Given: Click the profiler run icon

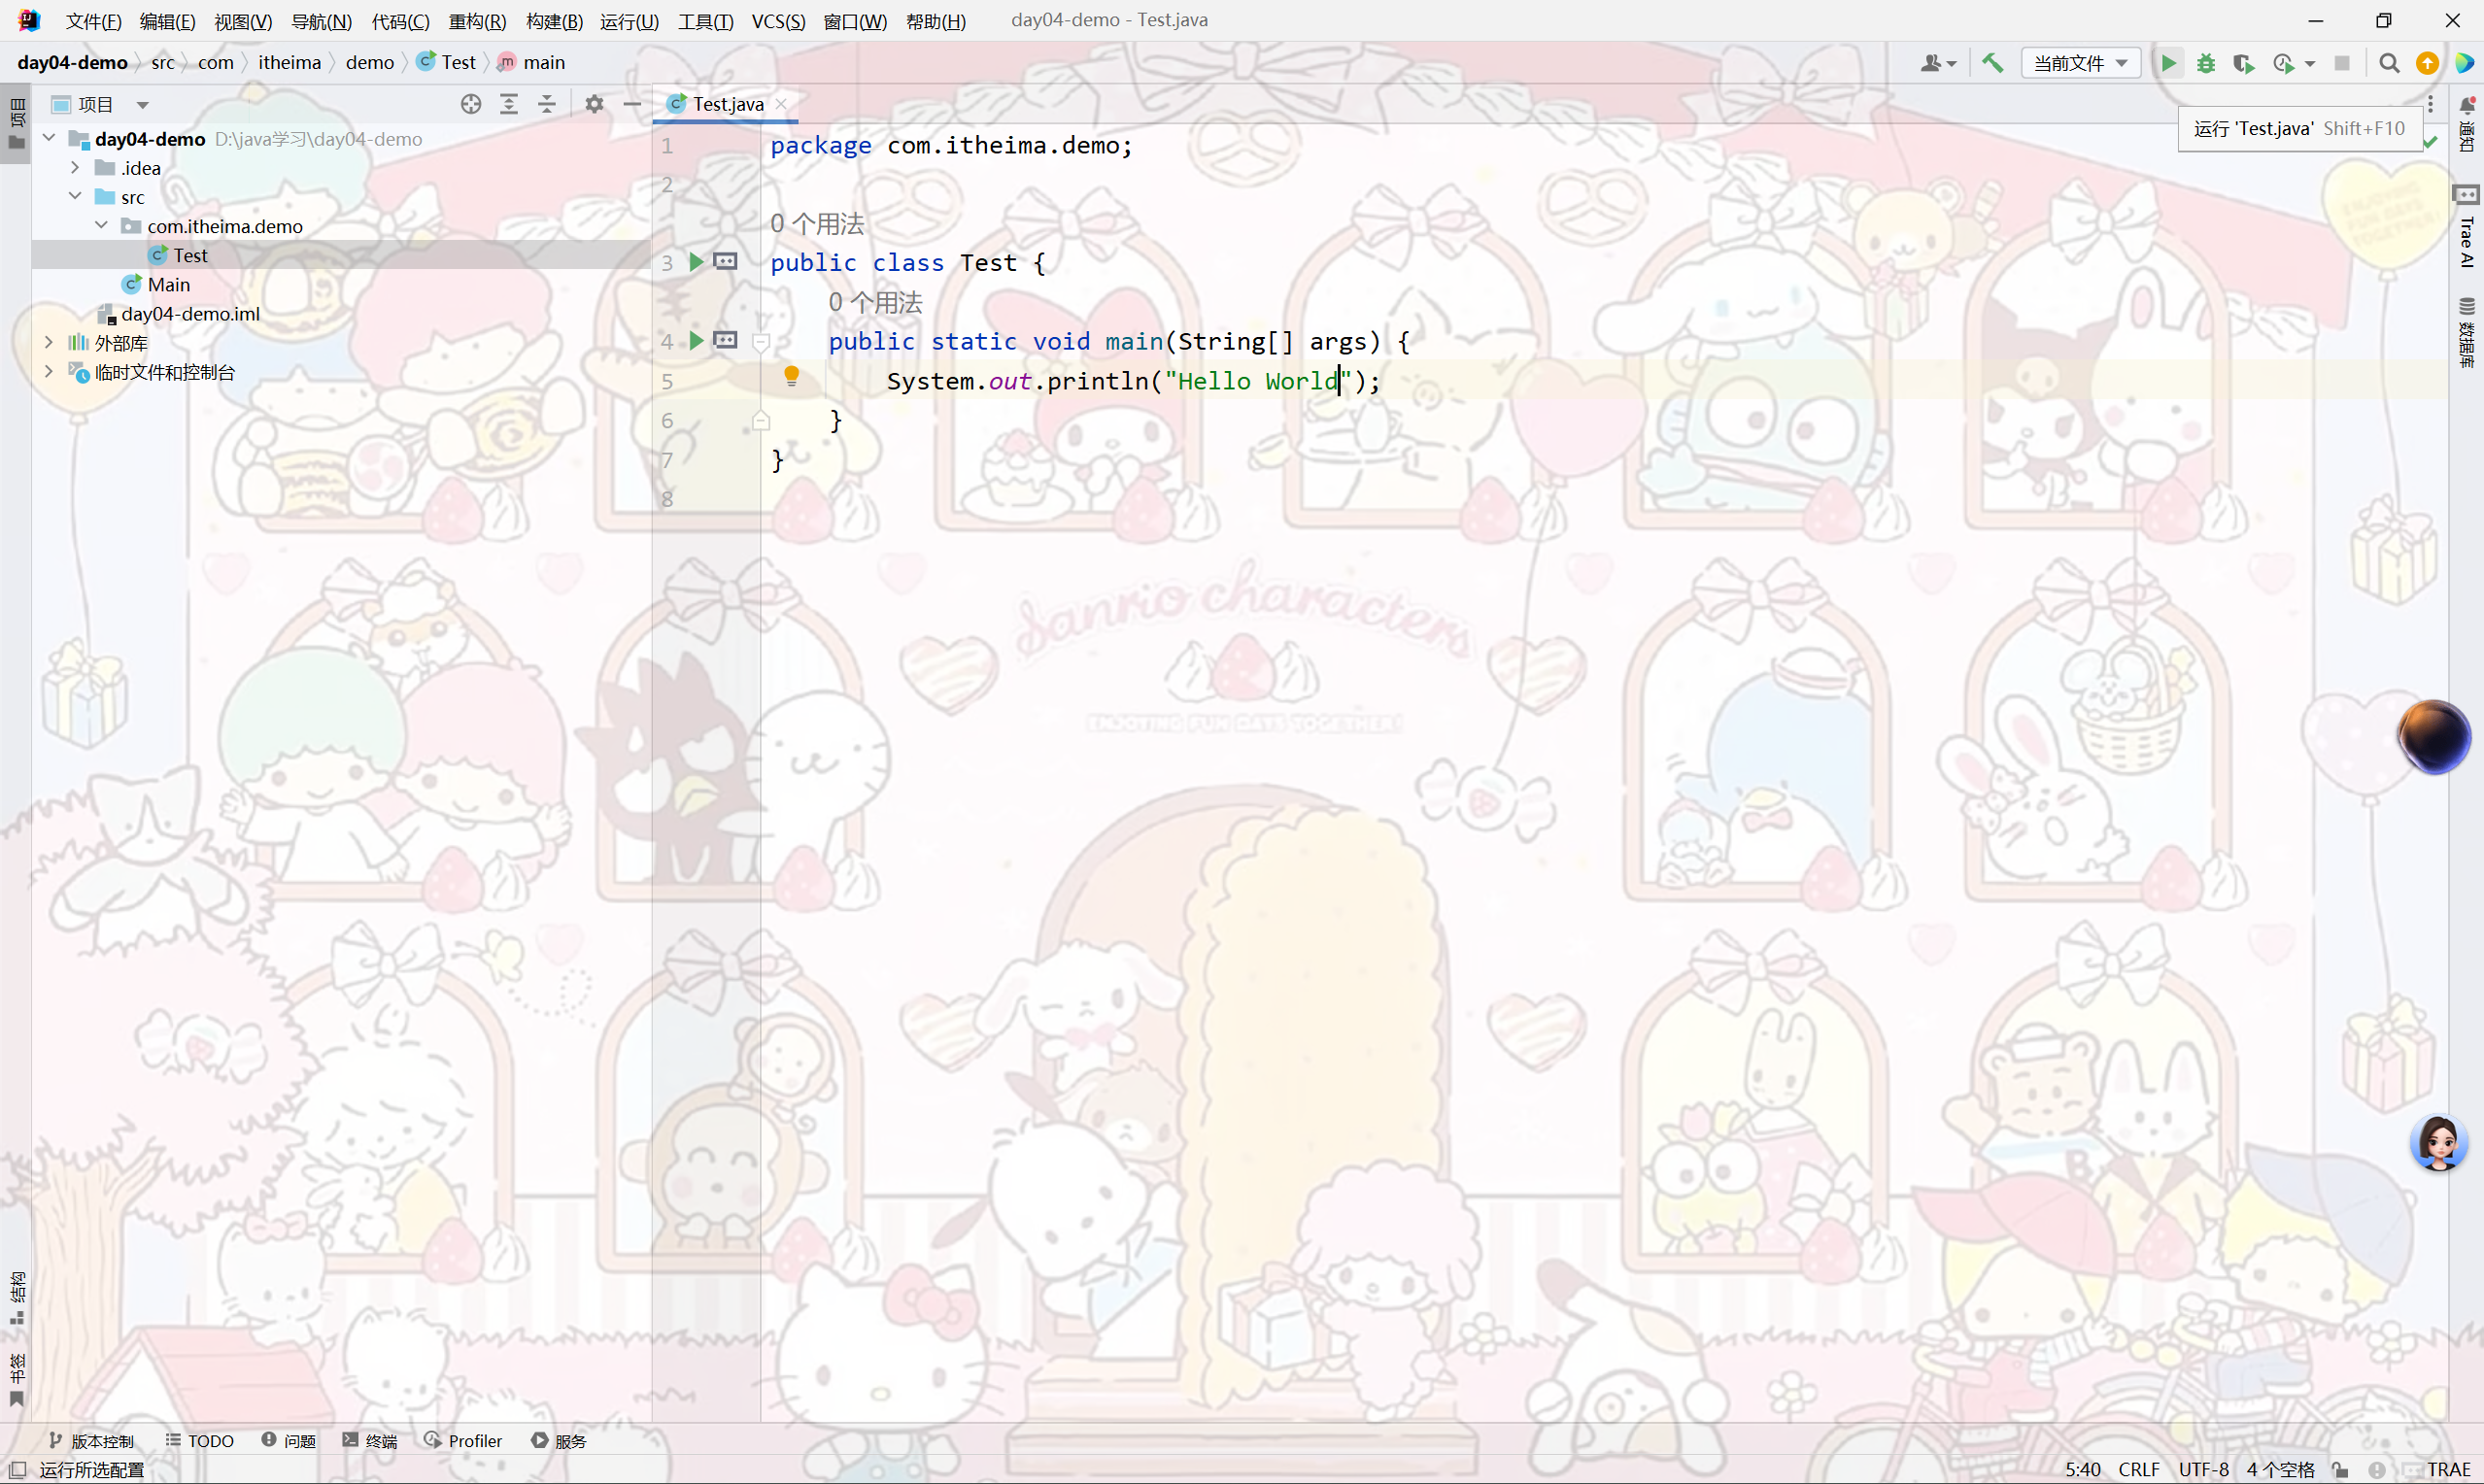Looking at the screenshot, I should [2284, 63].
